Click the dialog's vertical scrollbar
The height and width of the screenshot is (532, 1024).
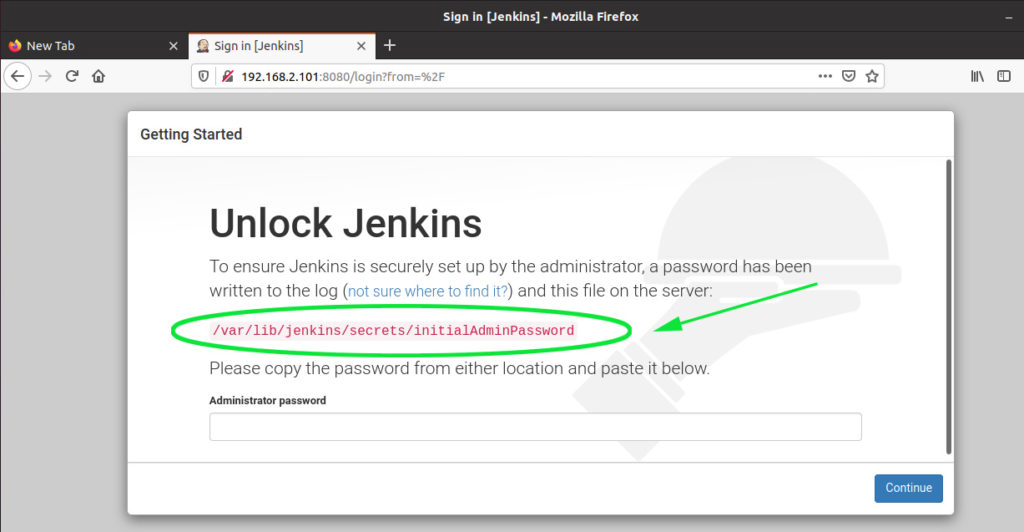click(949, 307)
